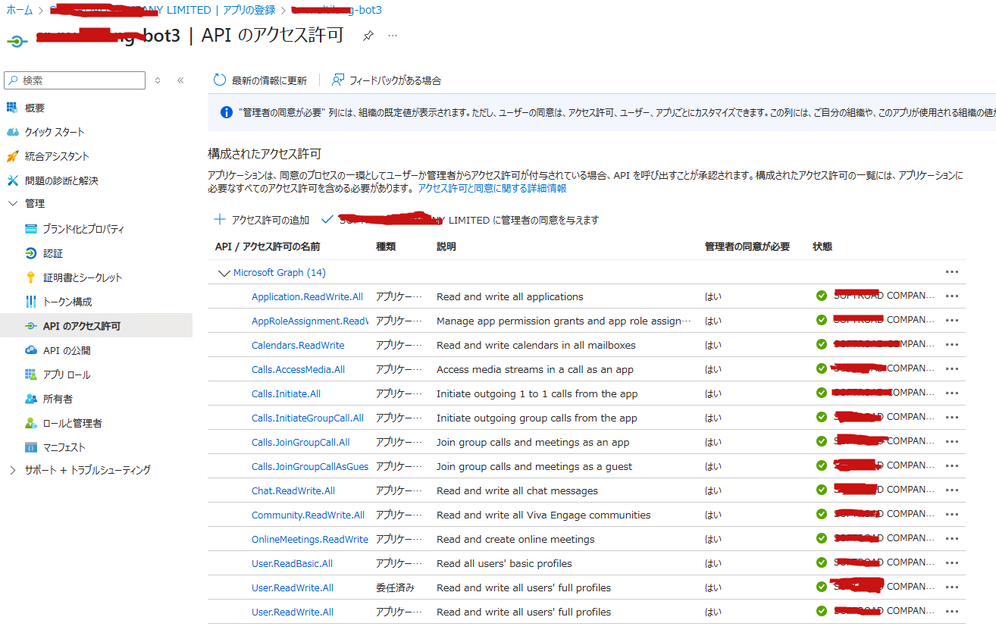This screenshot has height=633, width=996.
Task: Open ellipsis menu for Calendars.ReadWrite row
Action: 952,345
